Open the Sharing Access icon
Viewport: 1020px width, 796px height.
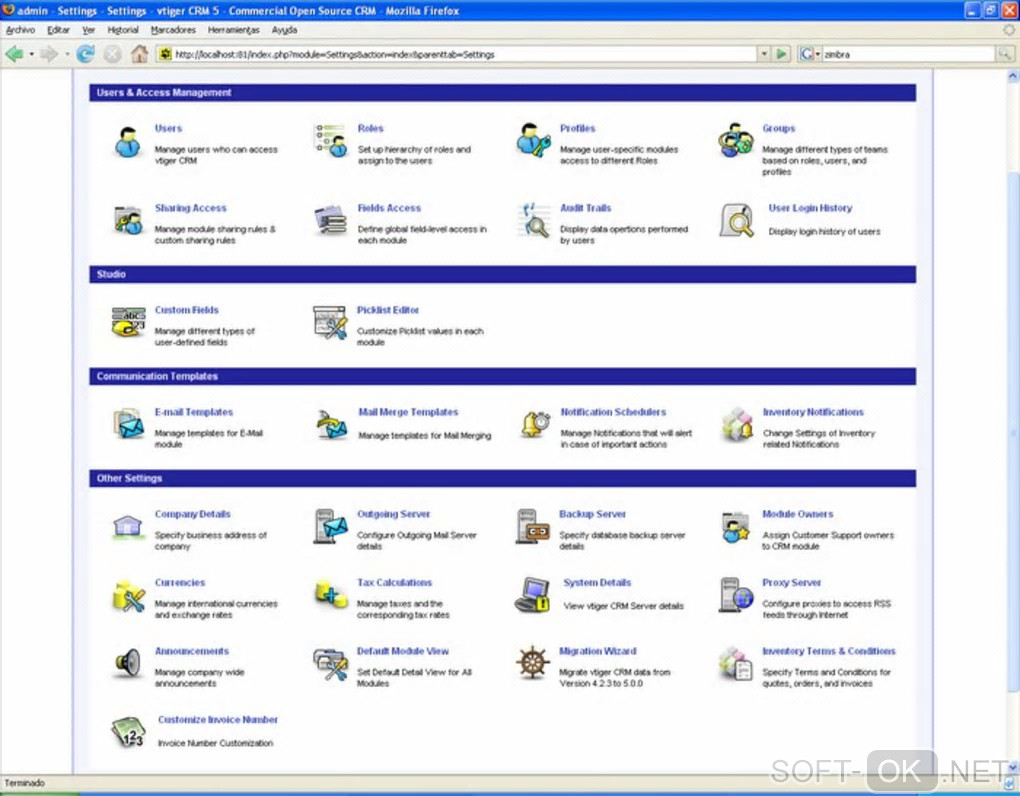click(128, 220)
